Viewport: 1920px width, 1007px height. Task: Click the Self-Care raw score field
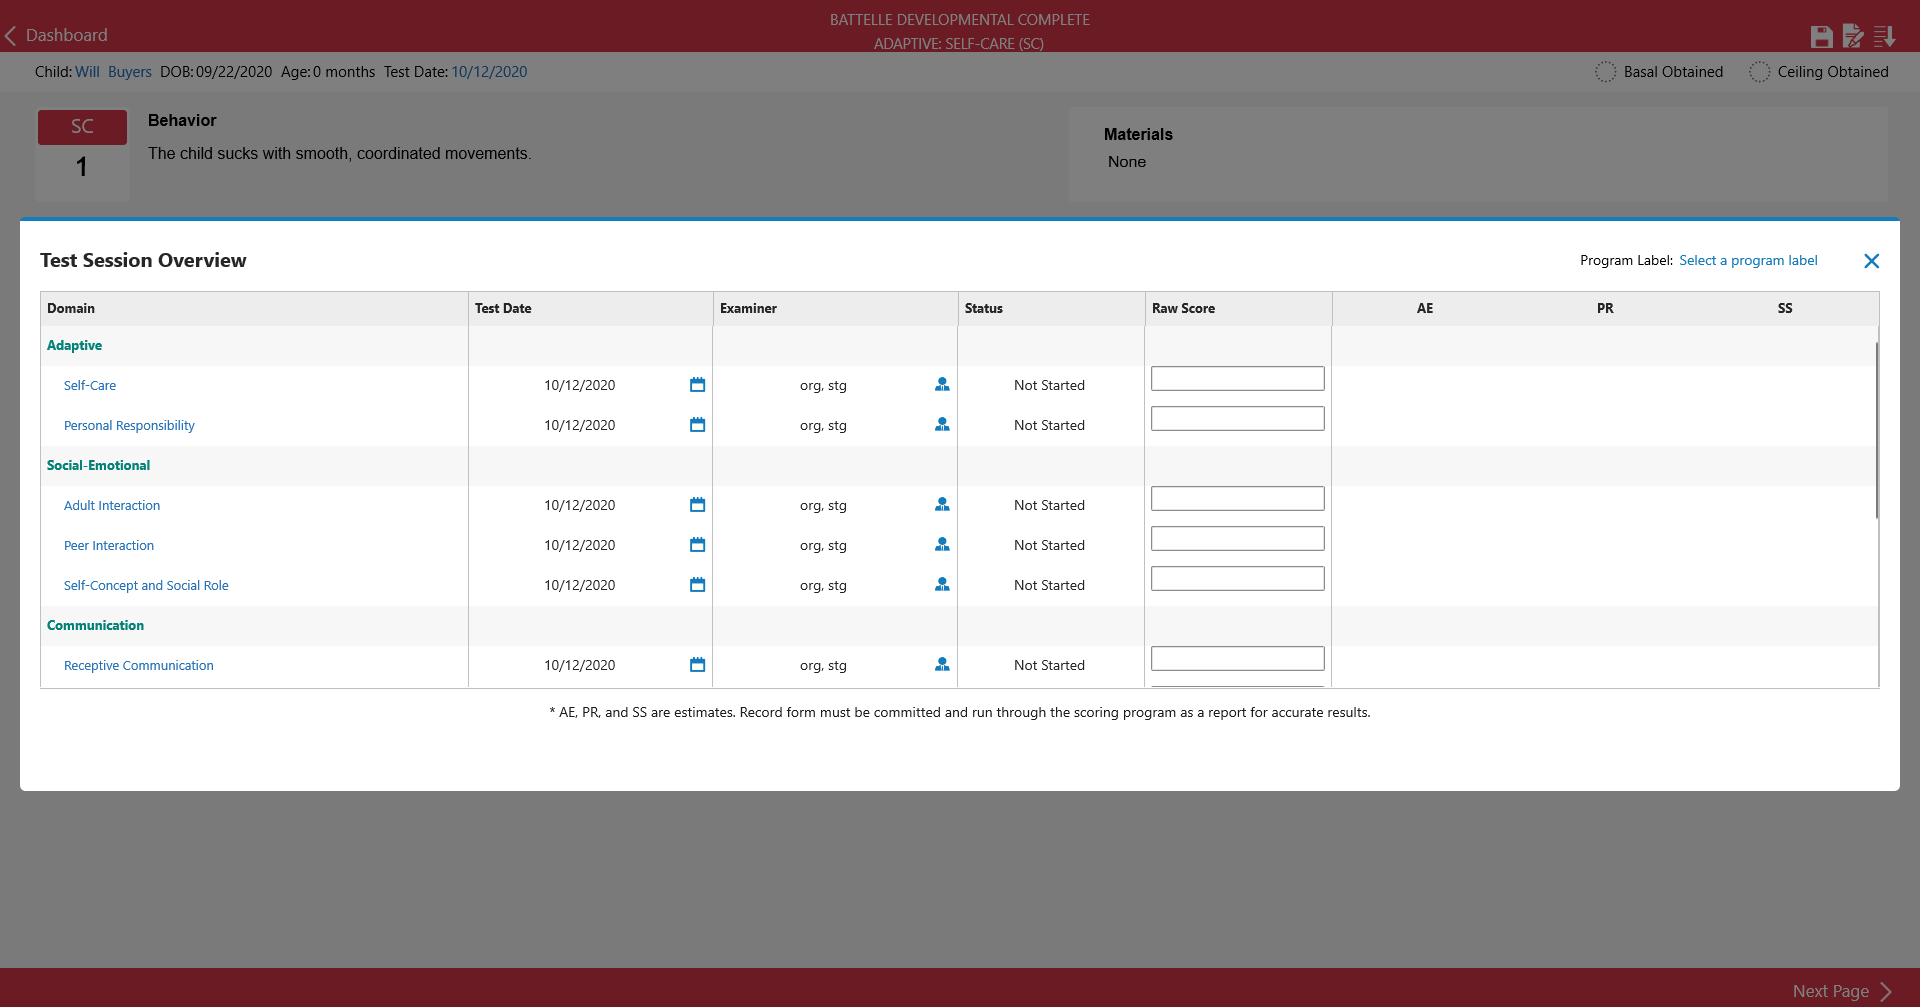(x=1238, y=379)
